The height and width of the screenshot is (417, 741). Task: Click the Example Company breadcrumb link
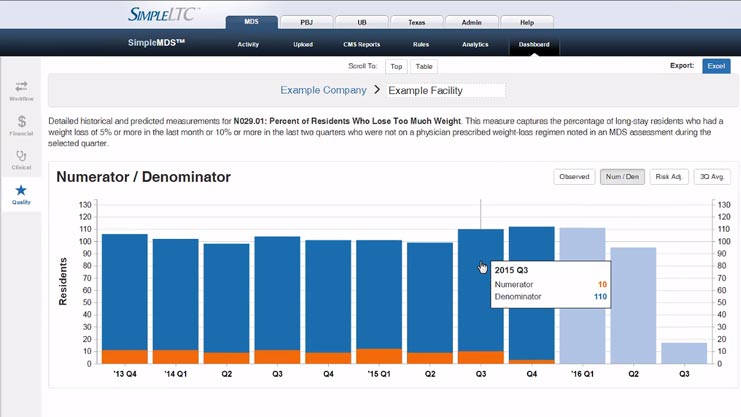point(323,90)
